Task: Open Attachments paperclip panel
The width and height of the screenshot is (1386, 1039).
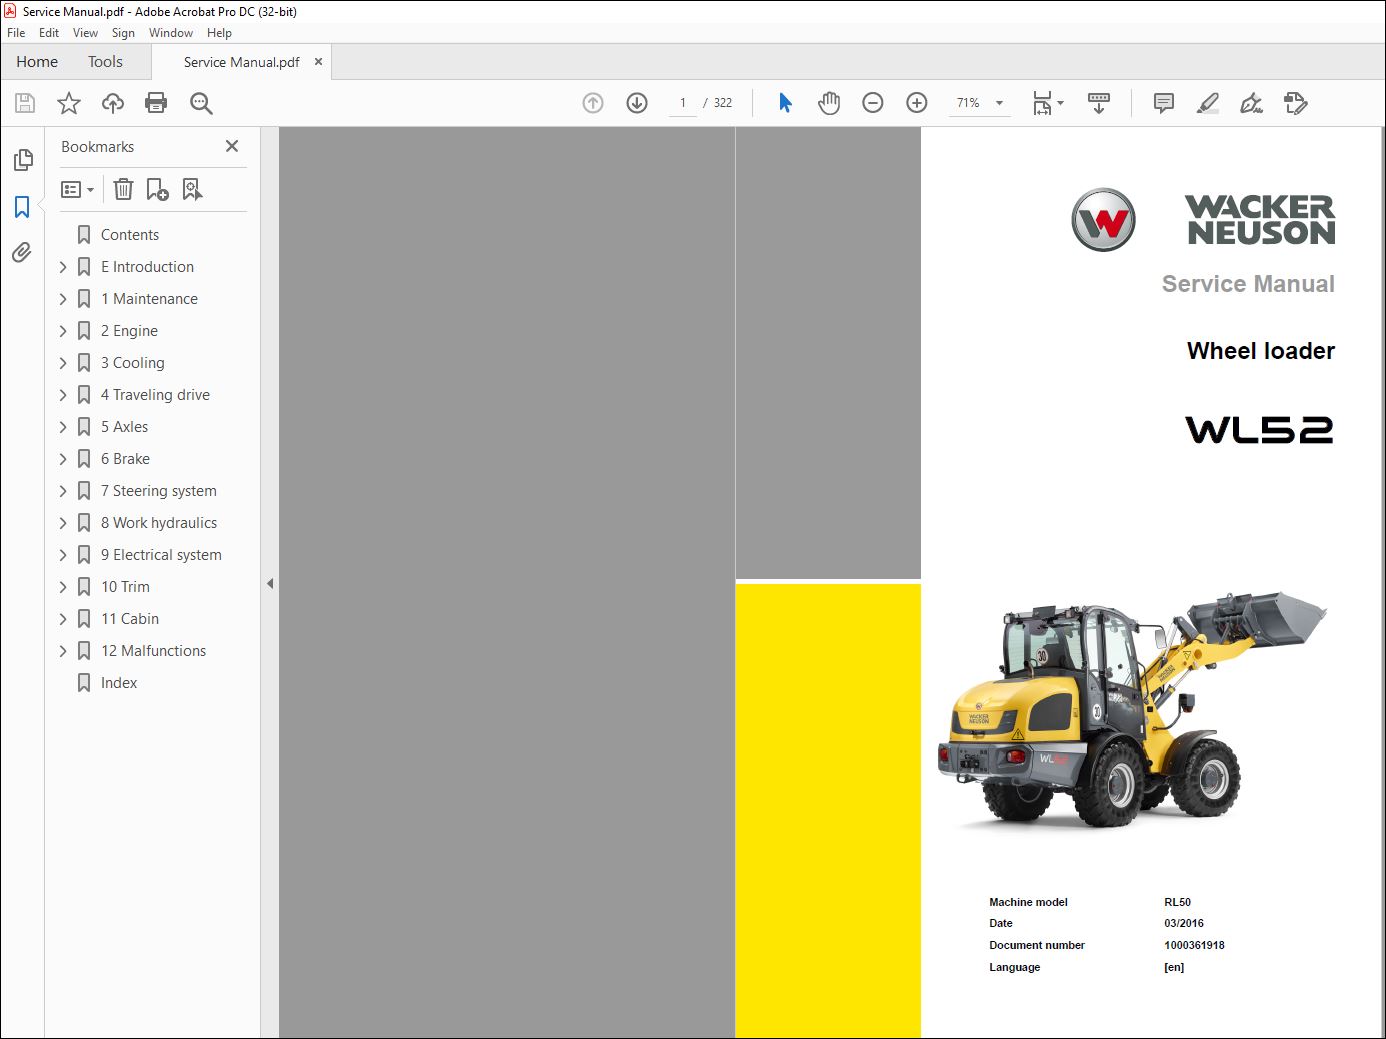Action: [22, 252]
